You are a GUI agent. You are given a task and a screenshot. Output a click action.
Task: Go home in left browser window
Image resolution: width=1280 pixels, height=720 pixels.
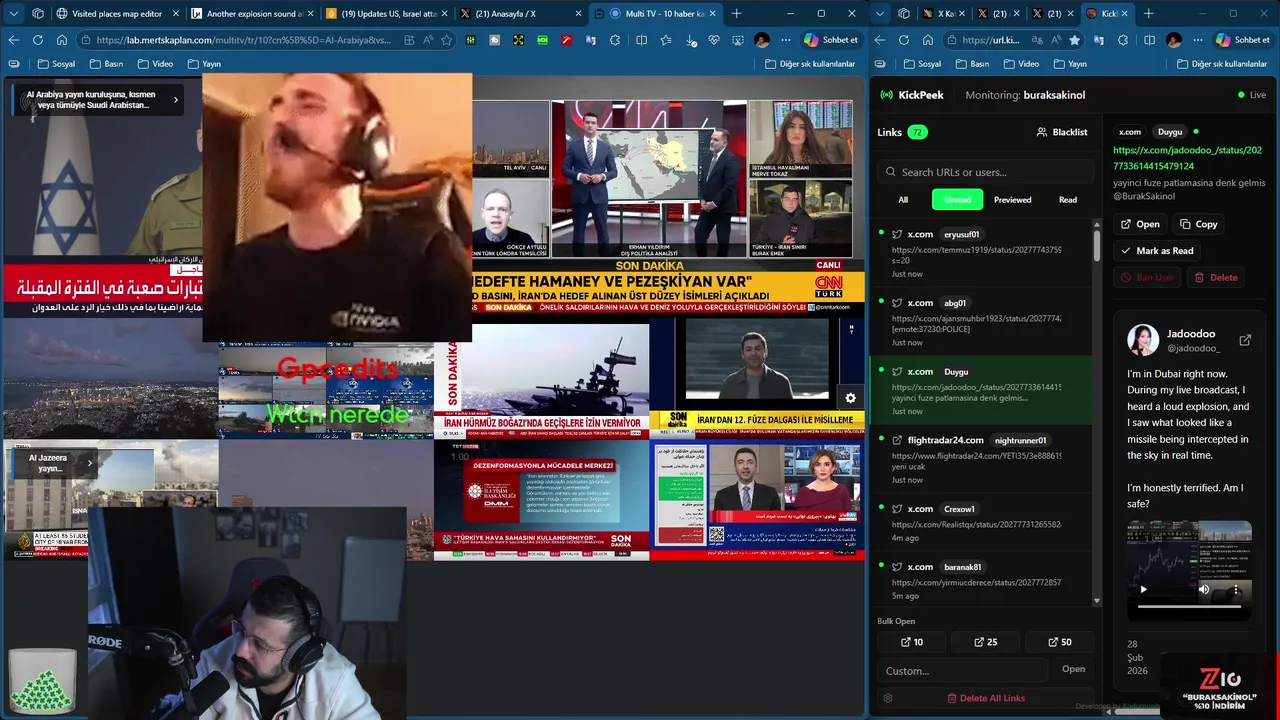[x=61, y=40]
